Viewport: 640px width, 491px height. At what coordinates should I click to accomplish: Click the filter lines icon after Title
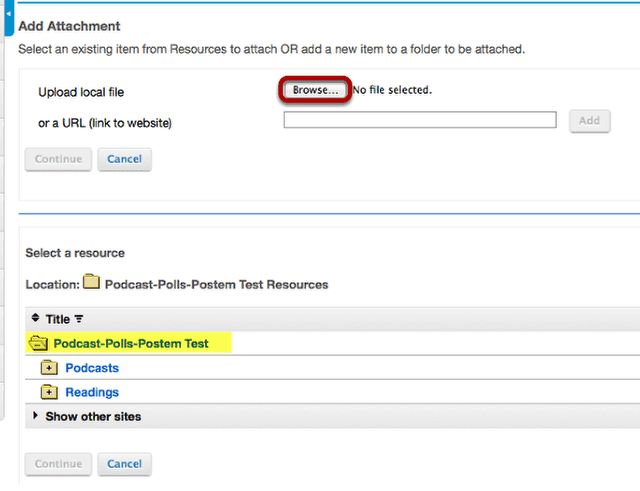[x=79, y=319]
